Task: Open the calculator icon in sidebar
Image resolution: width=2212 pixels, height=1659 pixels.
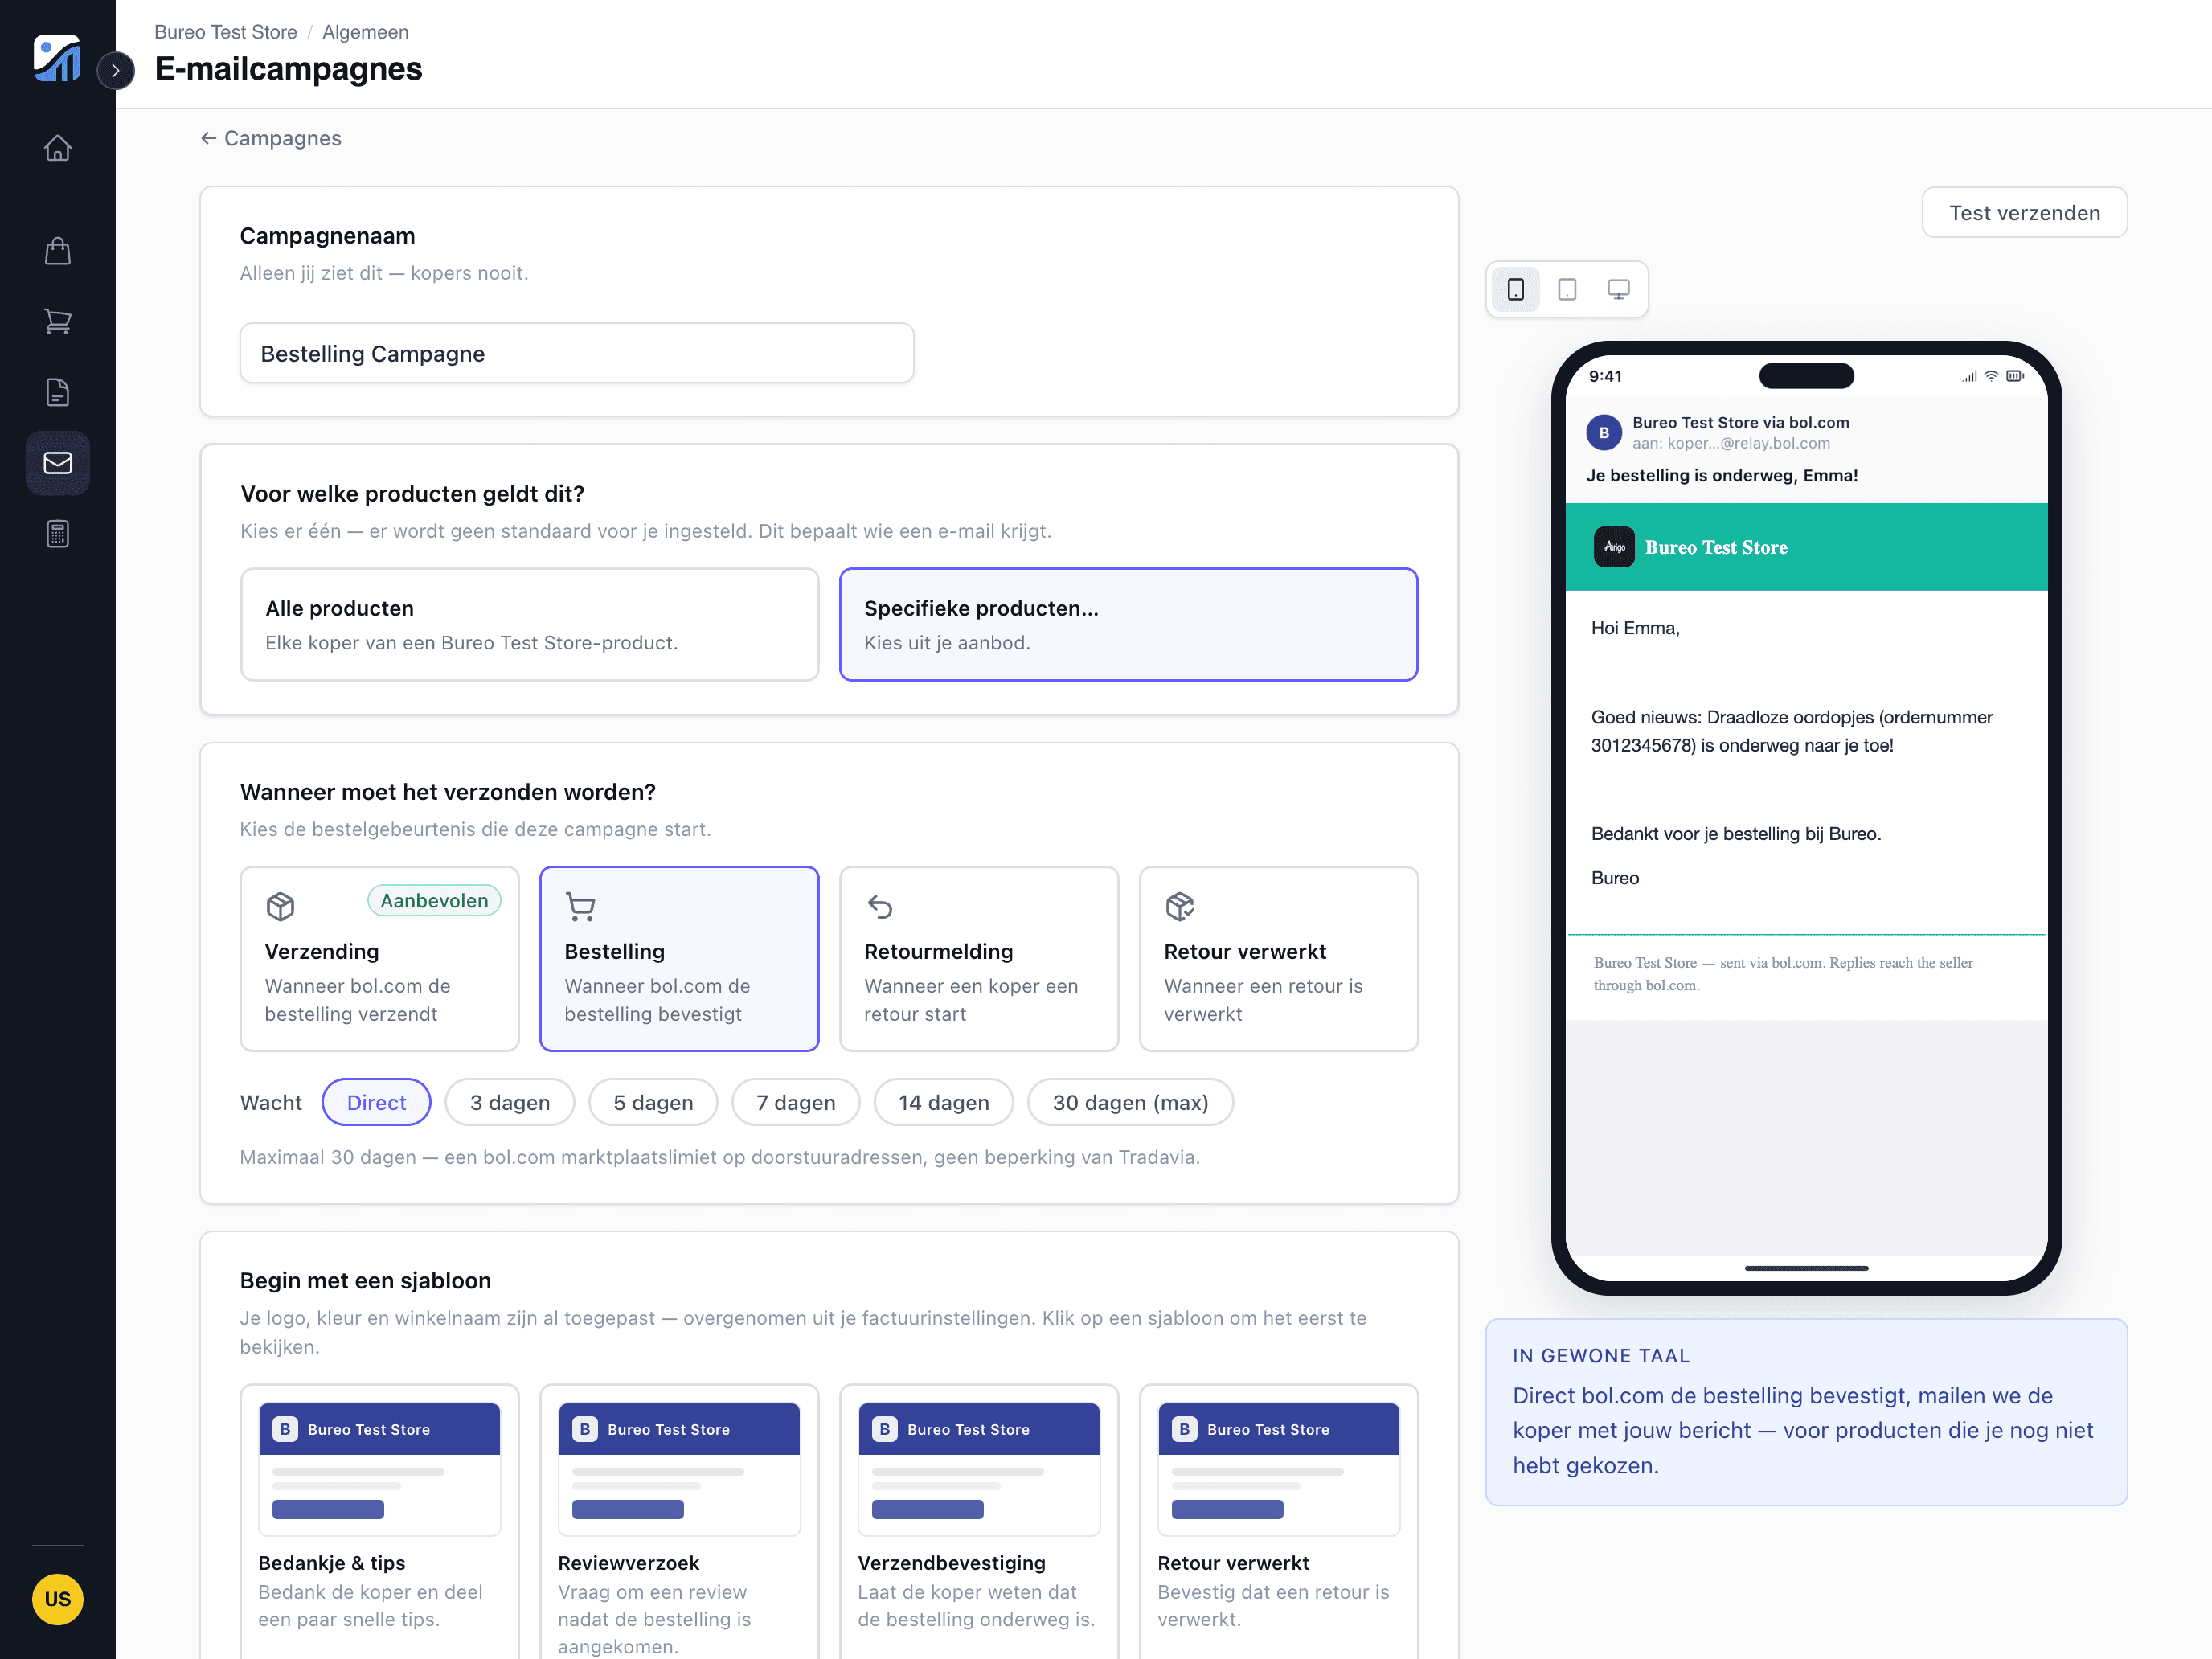Action: [57, 534]
